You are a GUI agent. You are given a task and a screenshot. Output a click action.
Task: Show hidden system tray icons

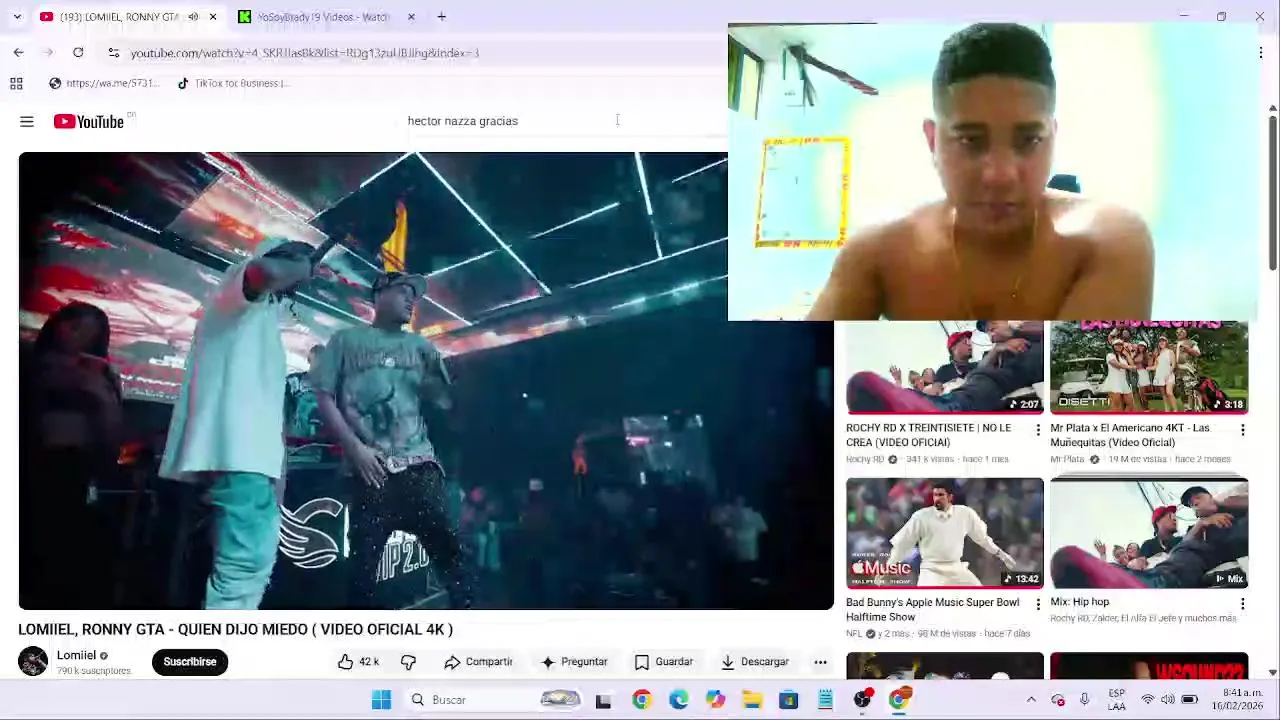click(1031, 700)
